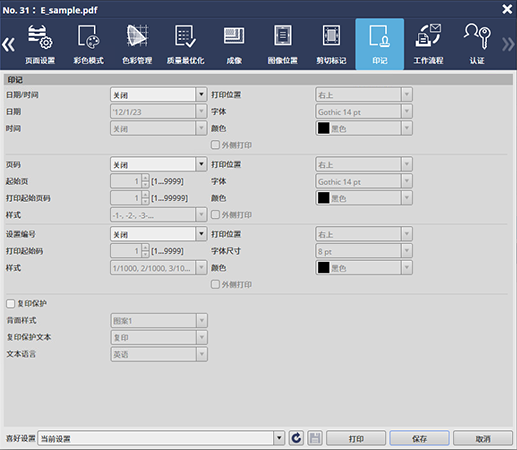The height and width of the screenshot is (450, 517).
Task: Click the 打印起始码 number field
Action: pyautogui.click(x=126, y=251)
